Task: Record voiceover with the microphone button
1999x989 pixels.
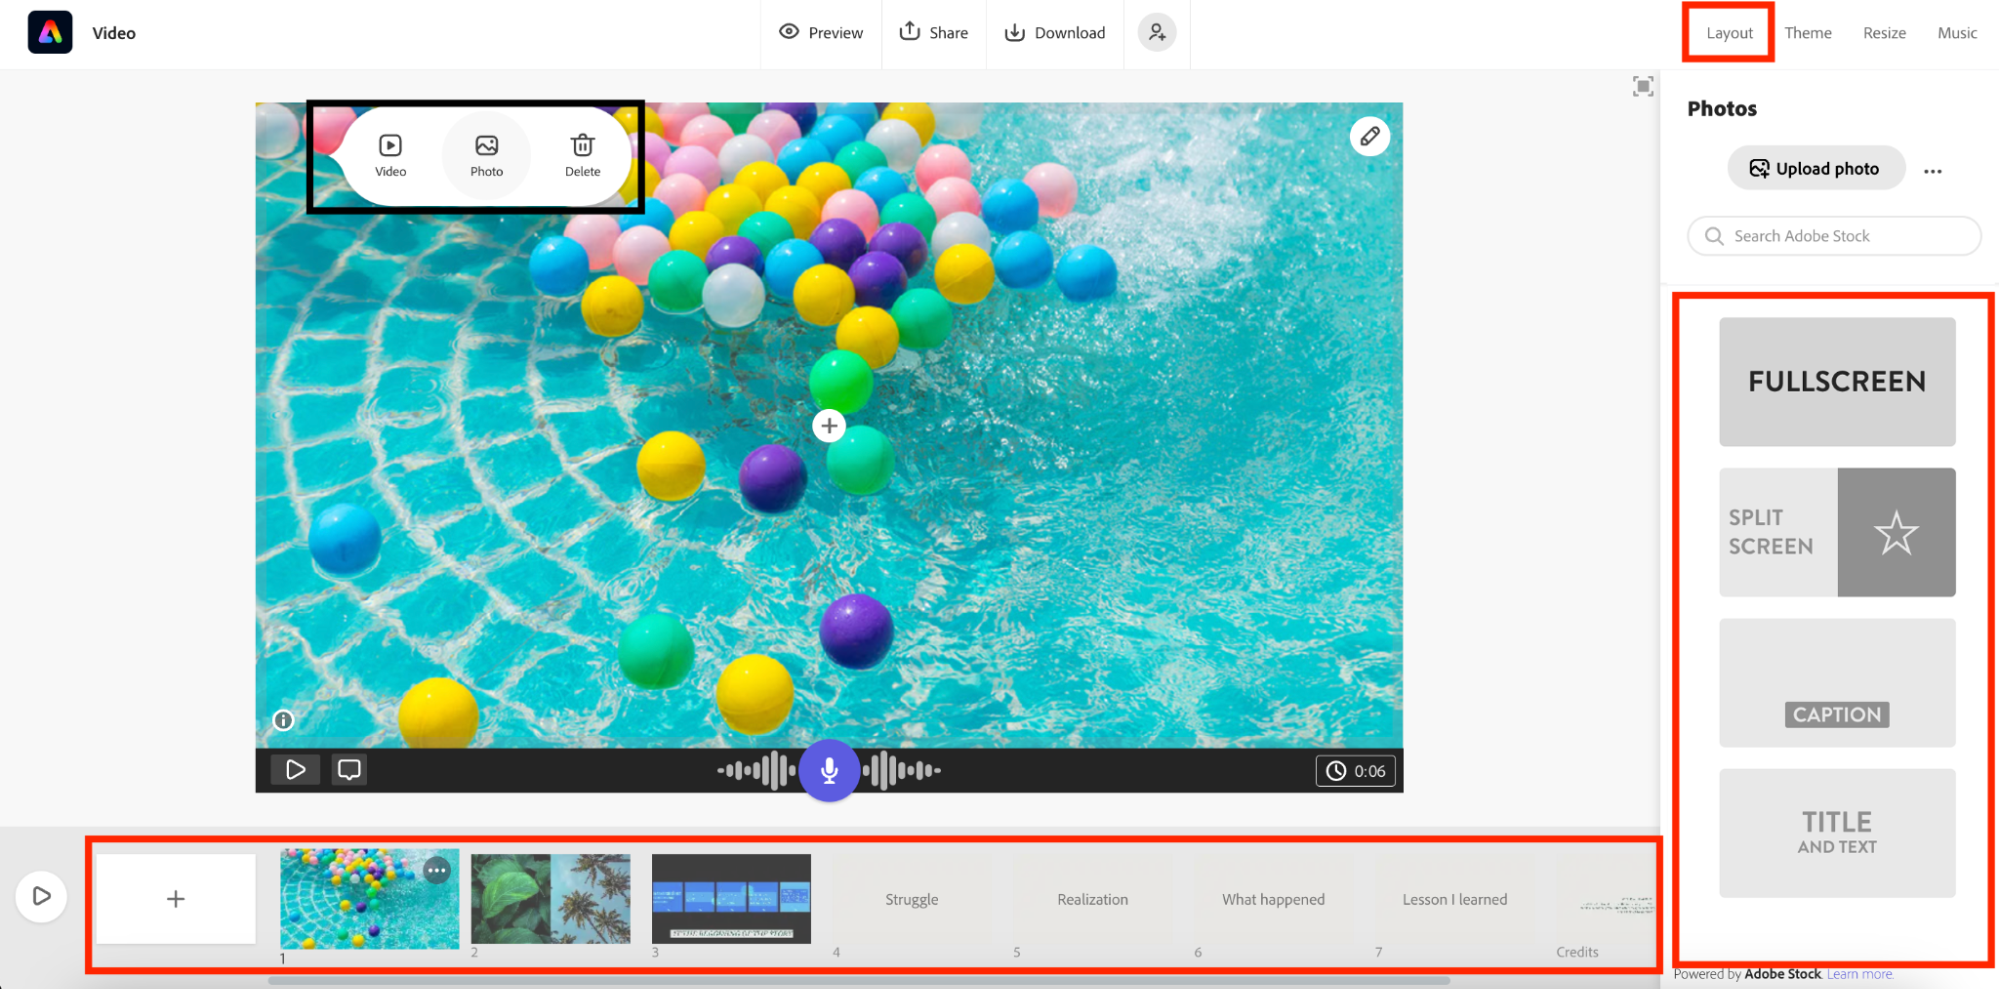Action: pos(829,770)
